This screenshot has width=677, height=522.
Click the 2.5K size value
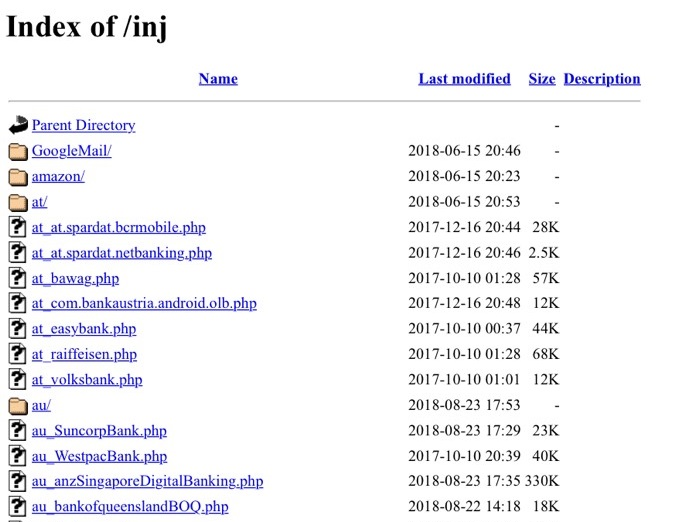click(544, 253)
